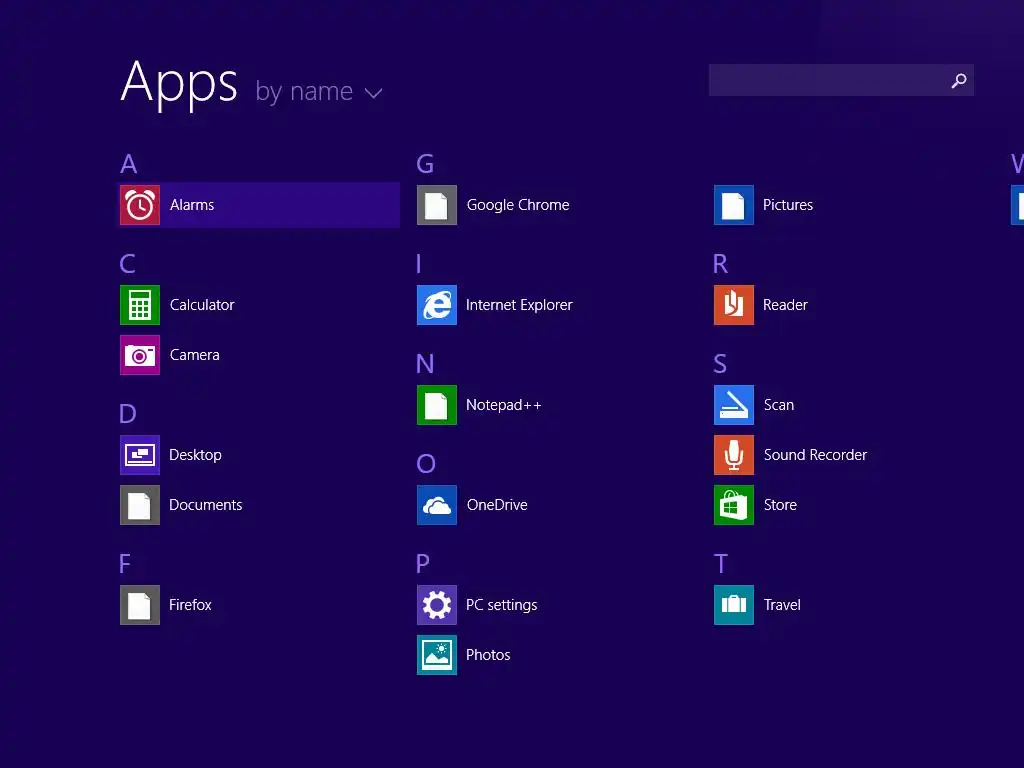
Task: Click the 'Reader' label text
Action: click(785, 305)
